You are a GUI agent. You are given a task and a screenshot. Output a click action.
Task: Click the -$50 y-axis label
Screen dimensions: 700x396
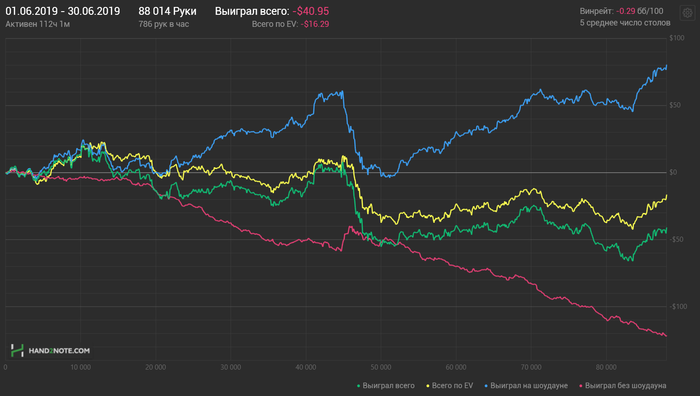tap(676, 239)
